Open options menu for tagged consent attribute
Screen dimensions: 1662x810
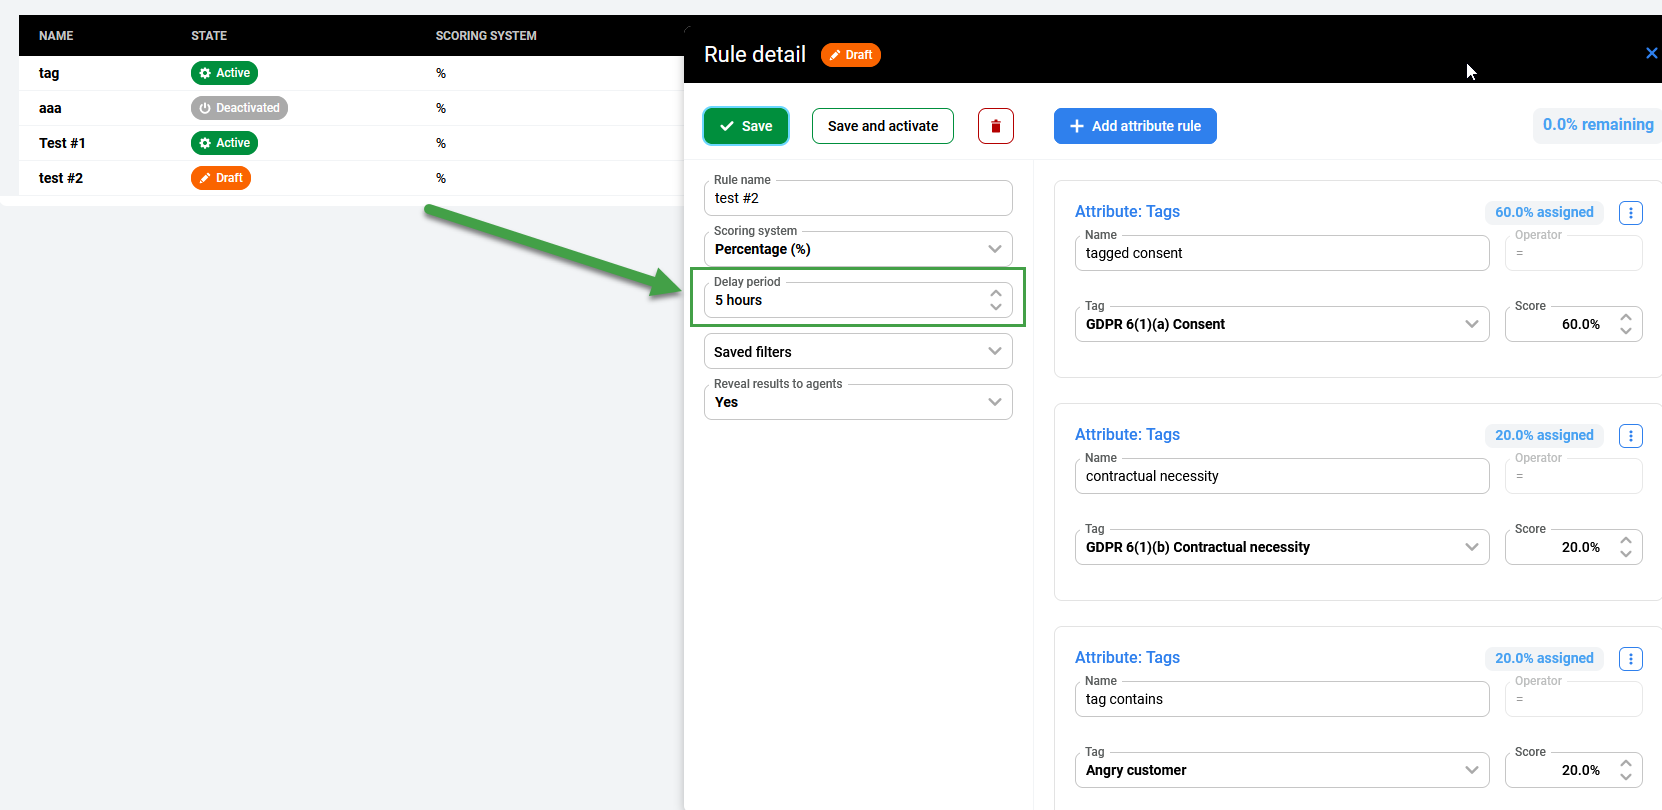click(x=1630, y=213)
